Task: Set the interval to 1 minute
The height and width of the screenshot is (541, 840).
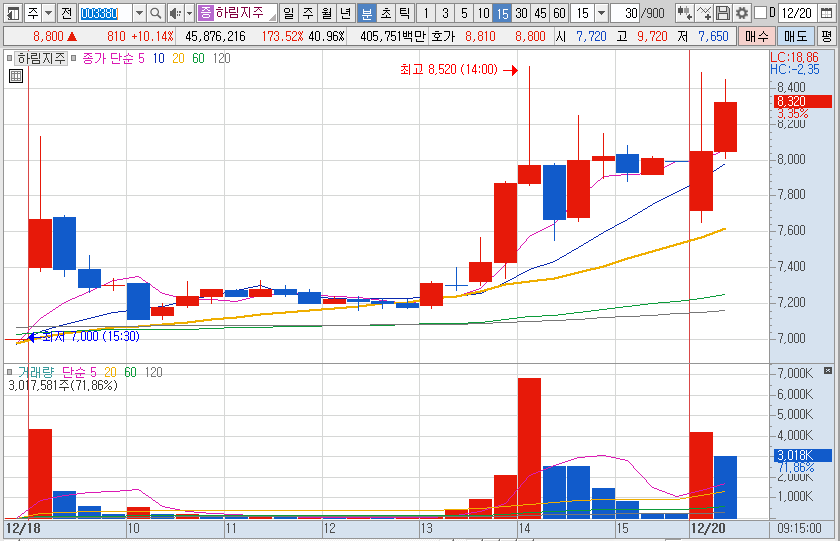Action: coord(426,13)
